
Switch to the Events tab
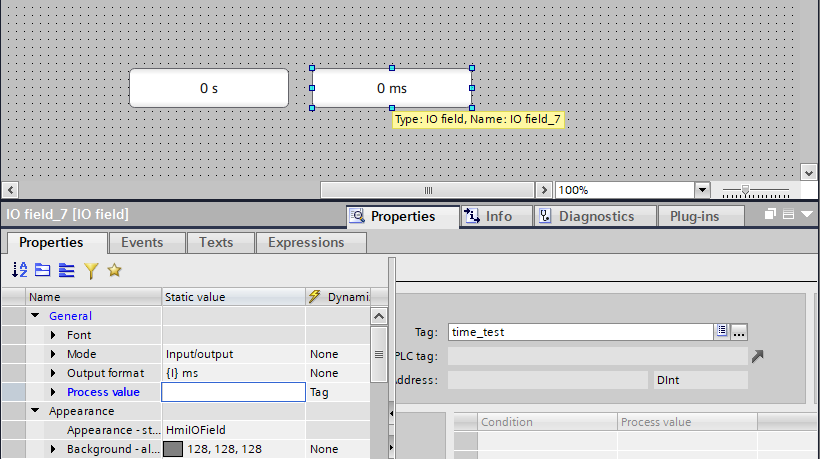(x=142, y=243)
